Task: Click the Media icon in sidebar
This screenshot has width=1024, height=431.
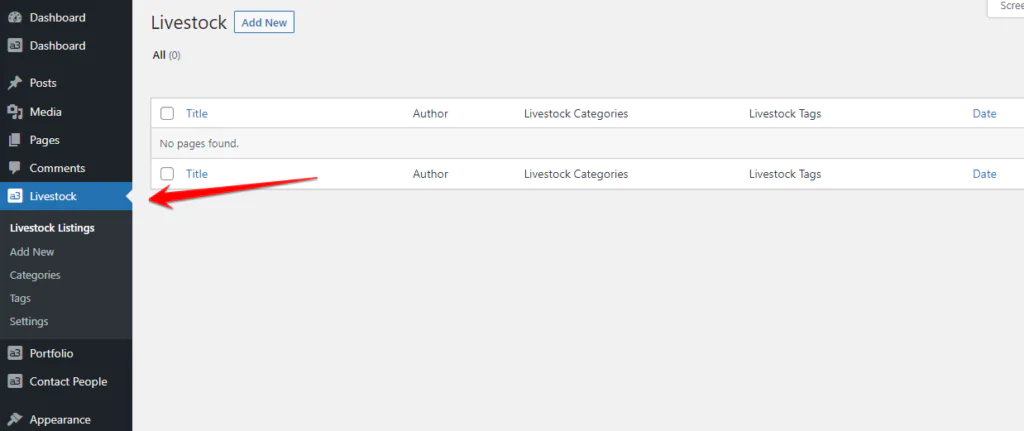Action: pos(15,112)
